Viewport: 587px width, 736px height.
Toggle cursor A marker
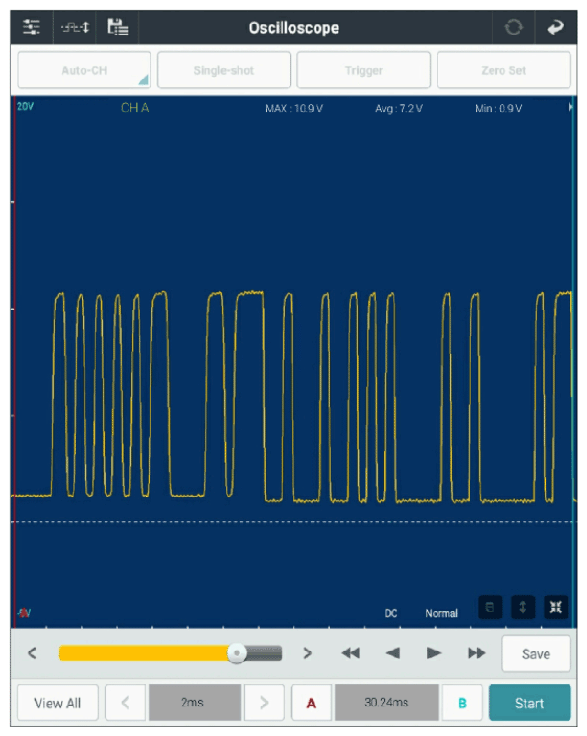click(311, 703)
